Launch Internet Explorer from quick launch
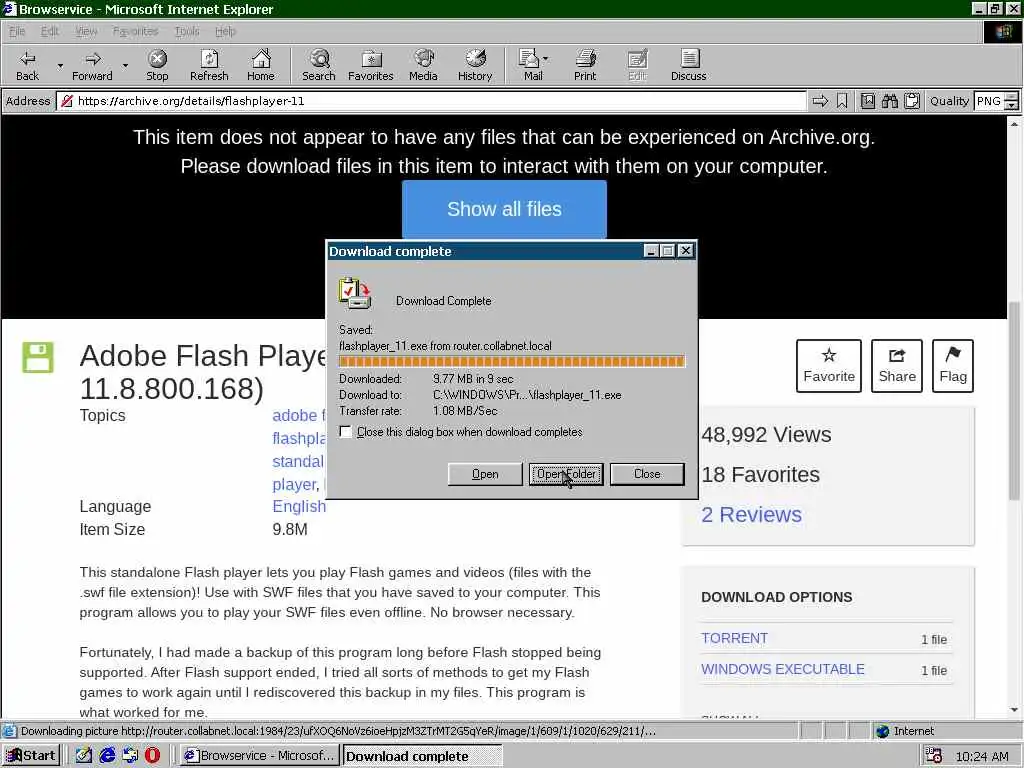 tap(107, 756)
